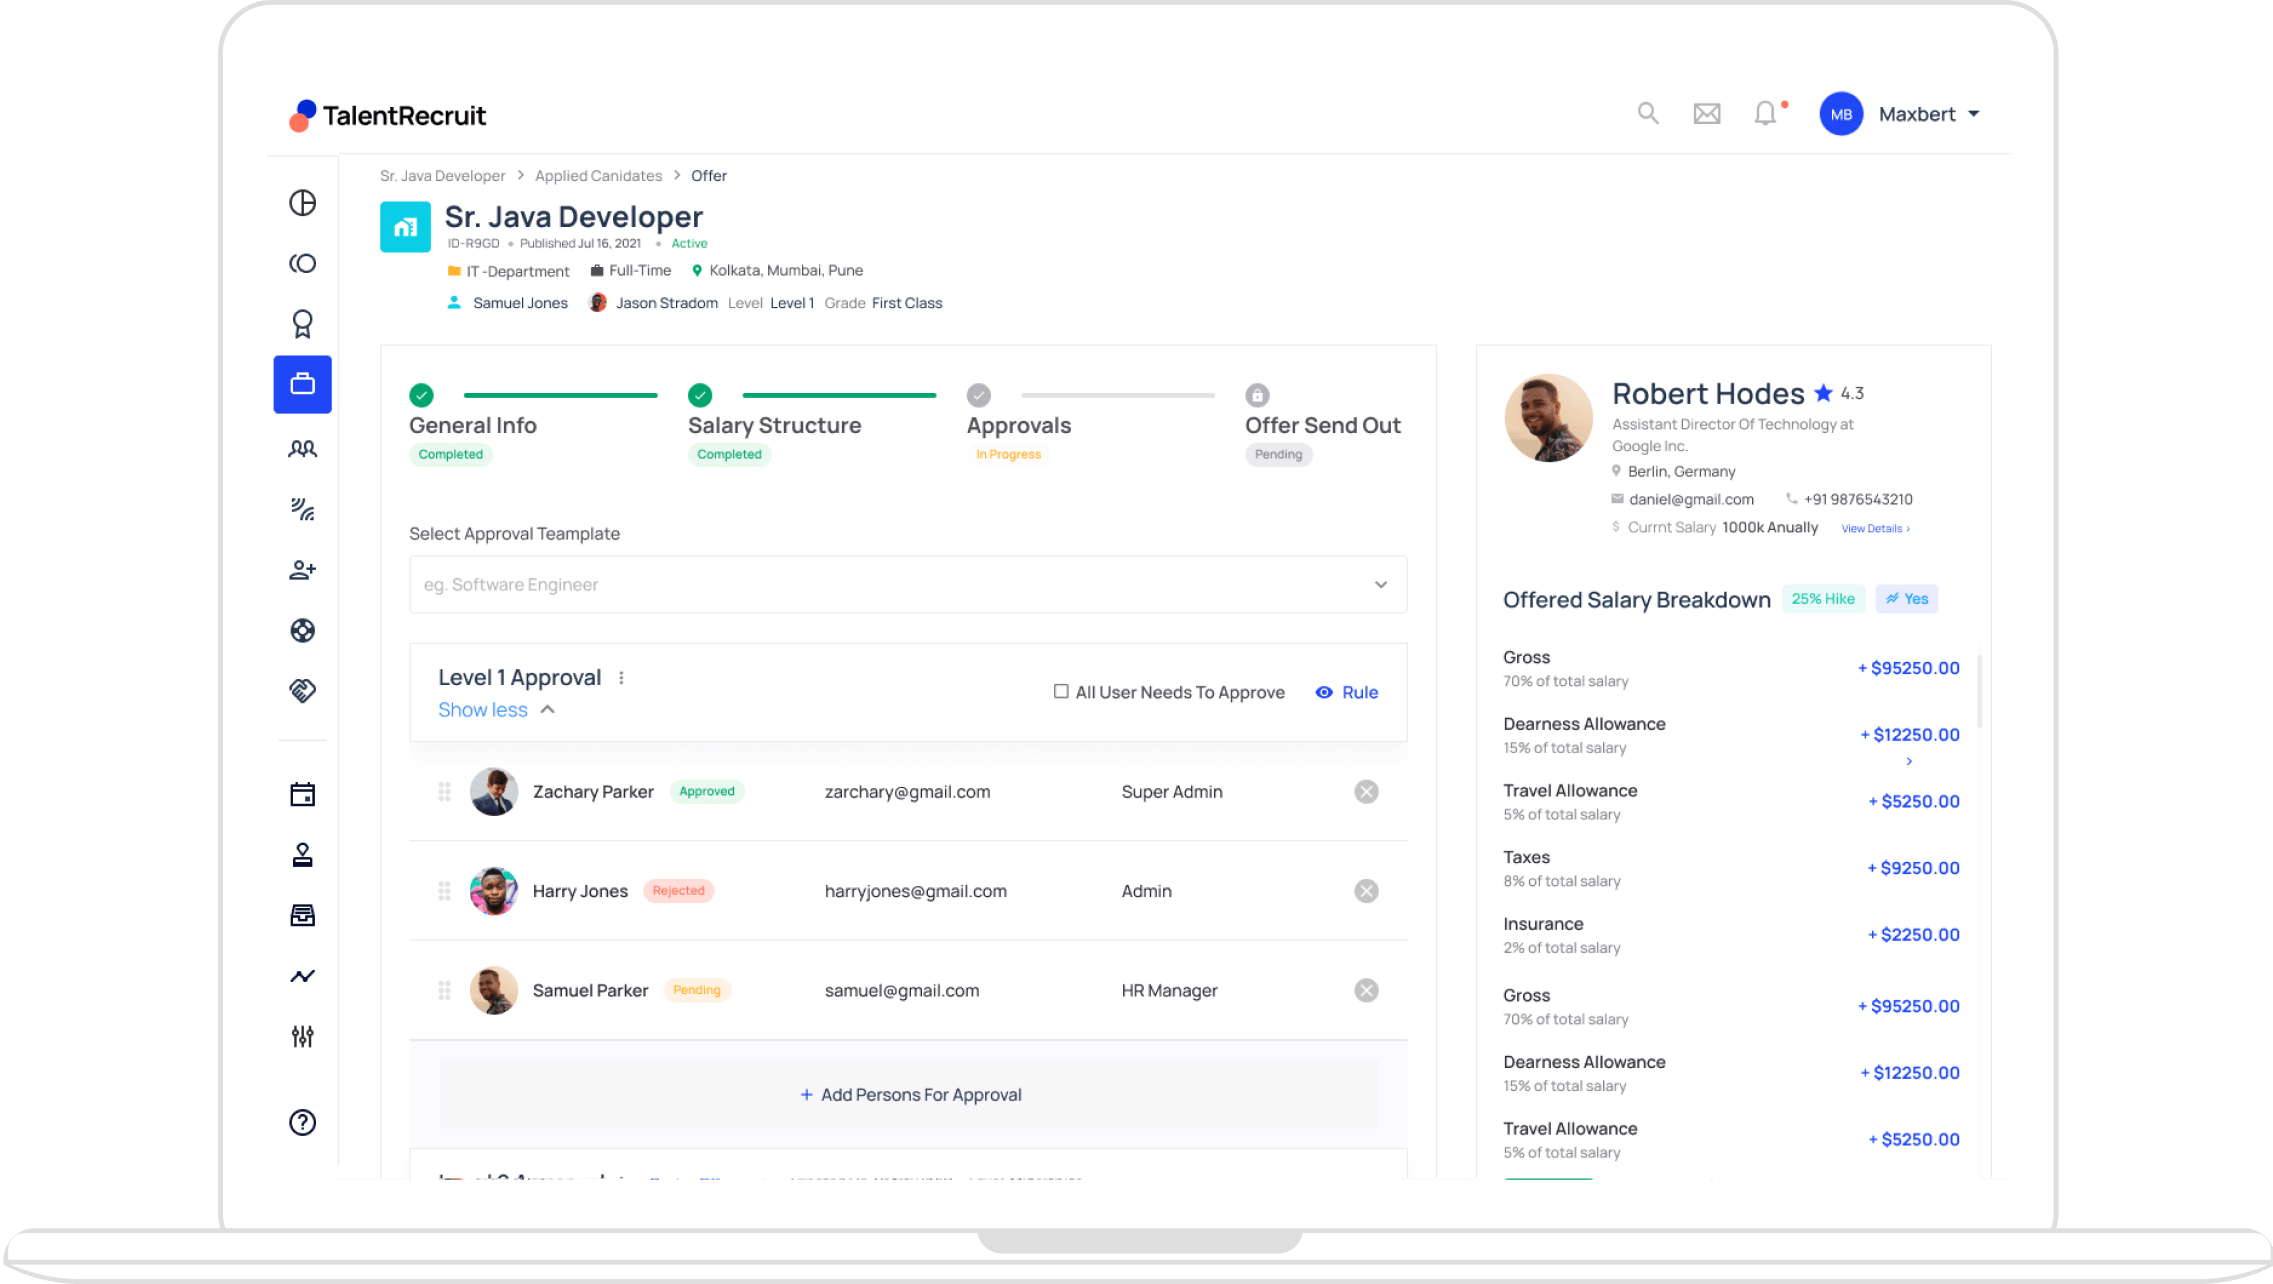The width and height of the screenshot is (2273, 1284).
Task: Click Add Persons For Approval button
Action: point(909,1095)
